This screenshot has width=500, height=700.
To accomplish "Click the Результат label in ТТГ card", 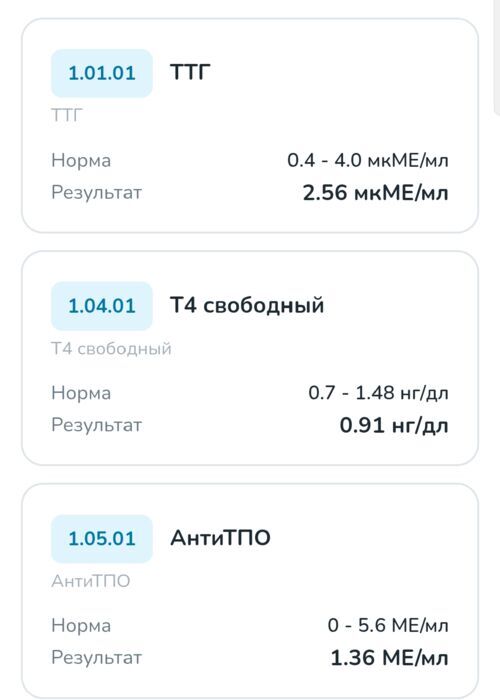I will click(x=96, y=193).
